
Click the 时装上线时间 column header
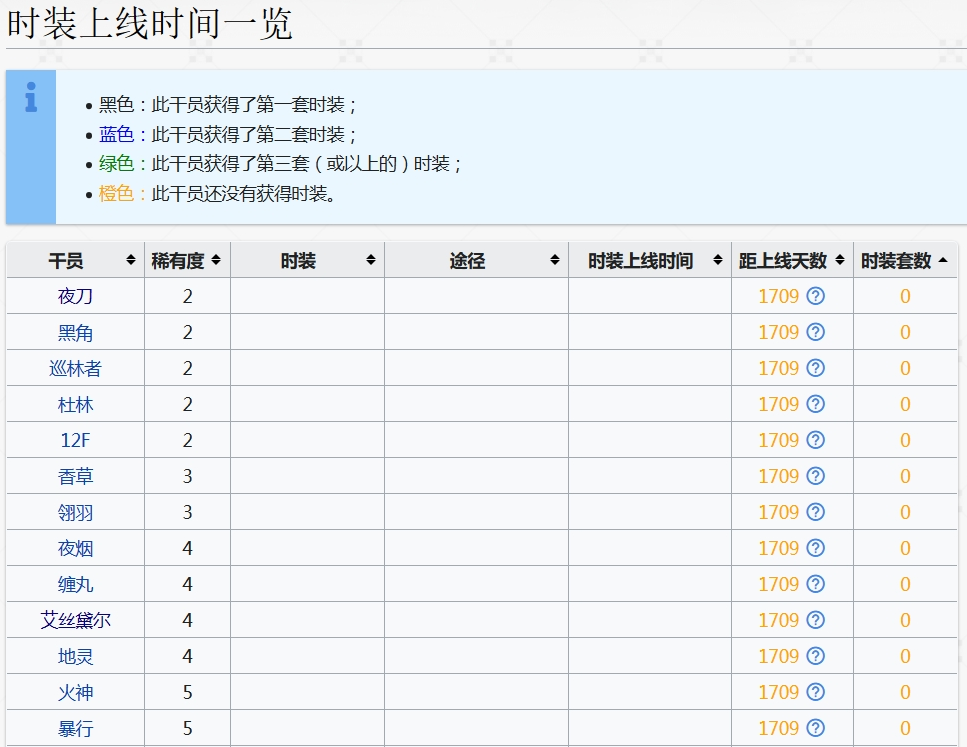pyautogui.click(x=640, y=259)
